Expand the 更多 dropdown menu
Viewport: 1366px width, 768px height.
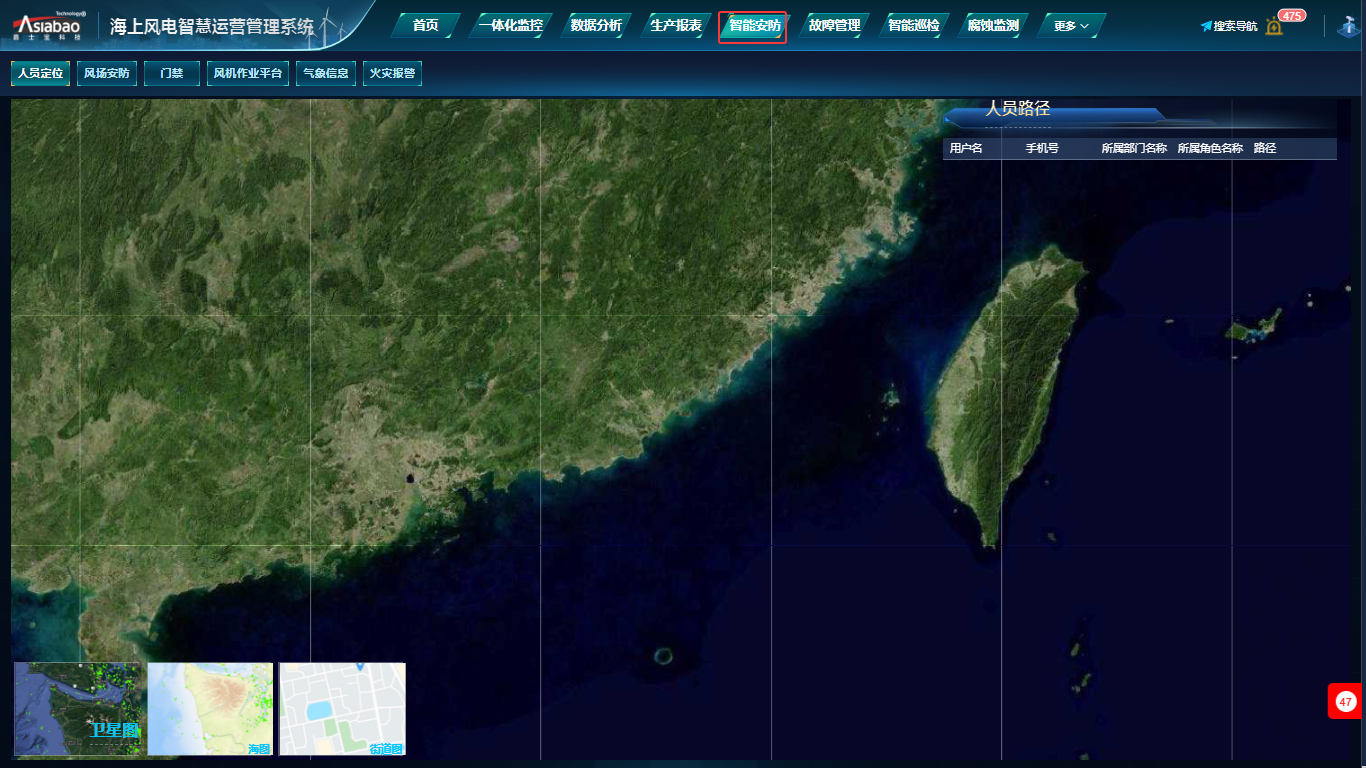pos(1071,26)
